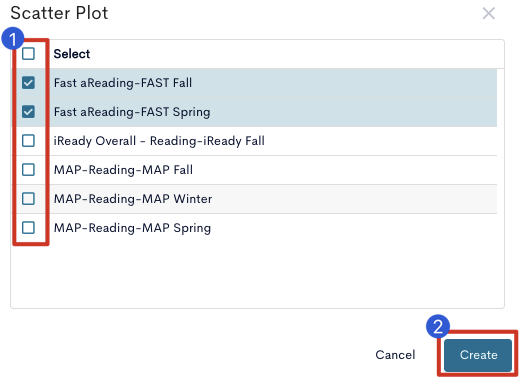
Task: Click the Fast aReading-FAST Spring row text
Action: click(x=132, y=112)
